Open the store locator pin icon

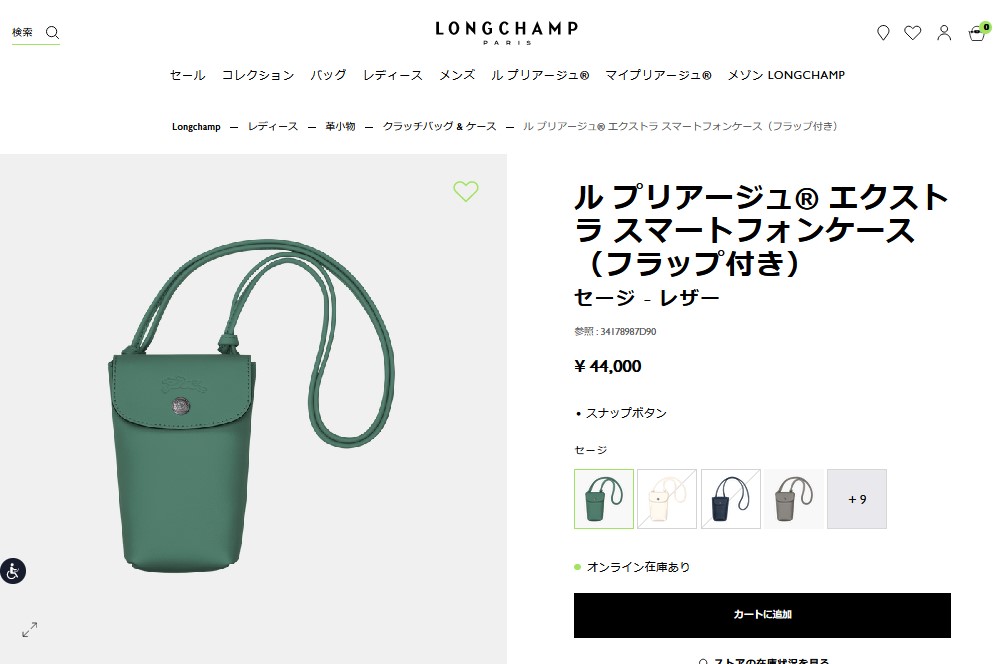coord(883,33)
